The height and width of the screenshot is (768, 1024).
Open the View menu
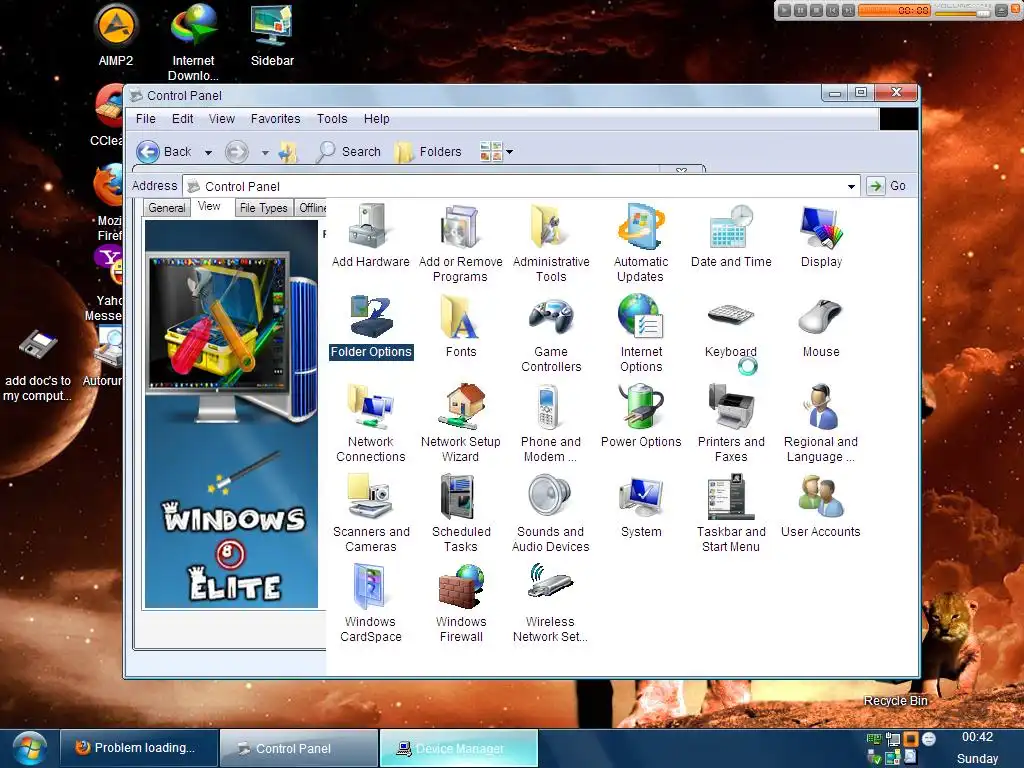(221, 119)
